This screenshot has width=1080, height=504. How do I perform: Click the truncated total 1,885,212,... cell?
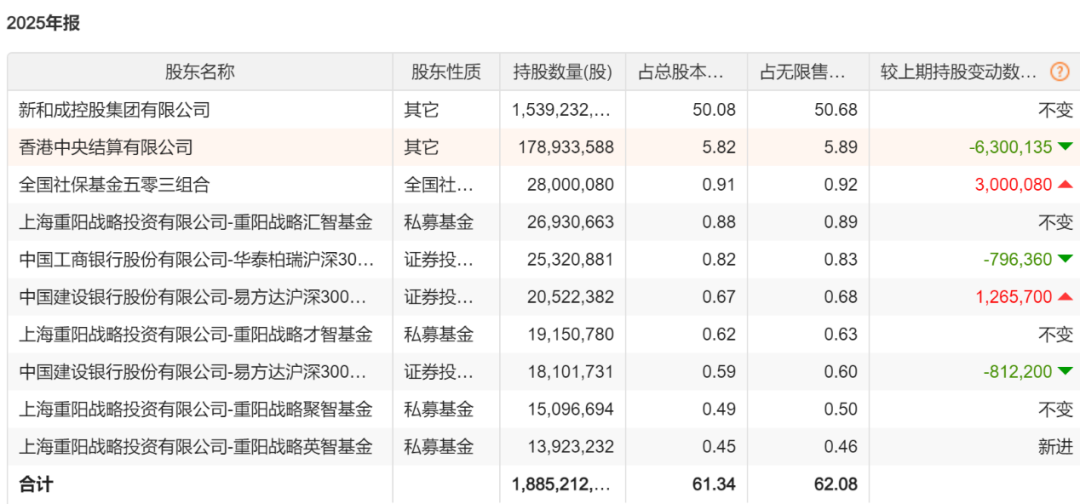point(561,485)
